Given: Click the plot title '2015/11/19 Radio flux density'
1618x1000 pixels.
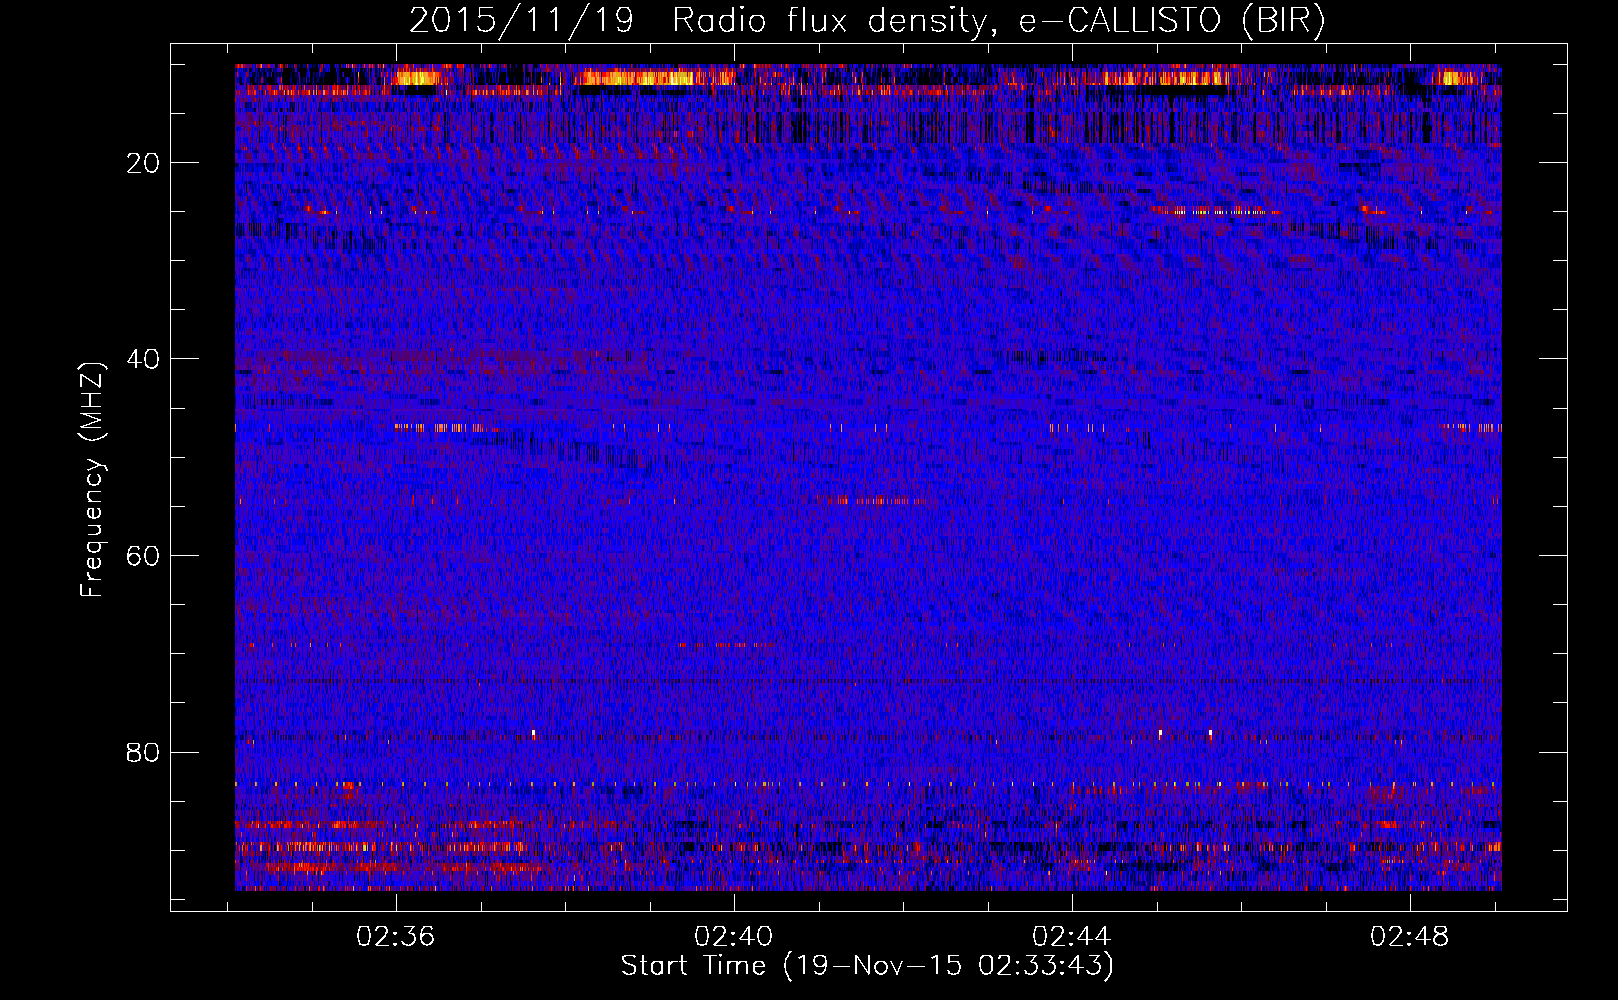Looking at the screenshot, I should tap(867, 20).
